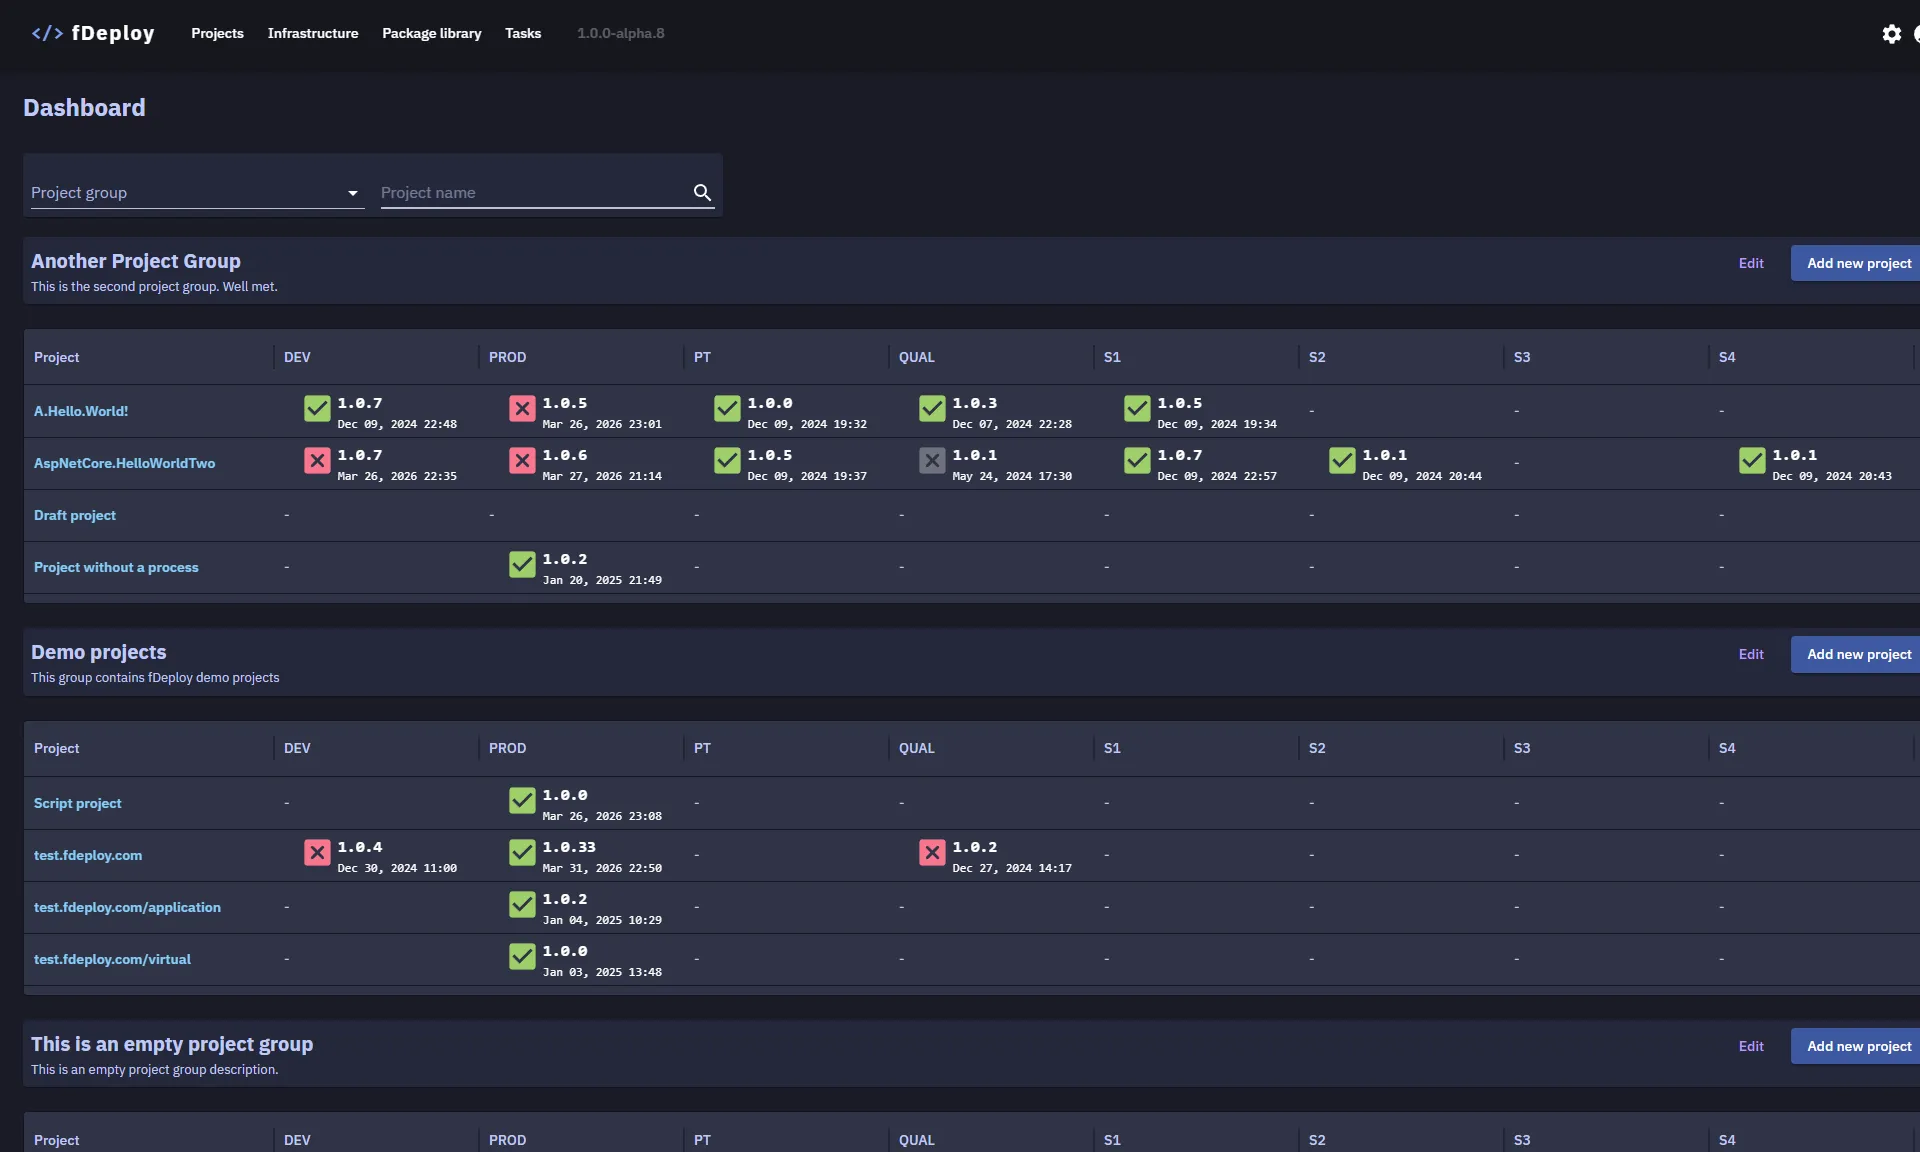This screenshot has width=1920, height=1152.
Task: Click gray cross icon on AspNetCore.HelloWorldTwo QUAL
Action: [931, 461]
